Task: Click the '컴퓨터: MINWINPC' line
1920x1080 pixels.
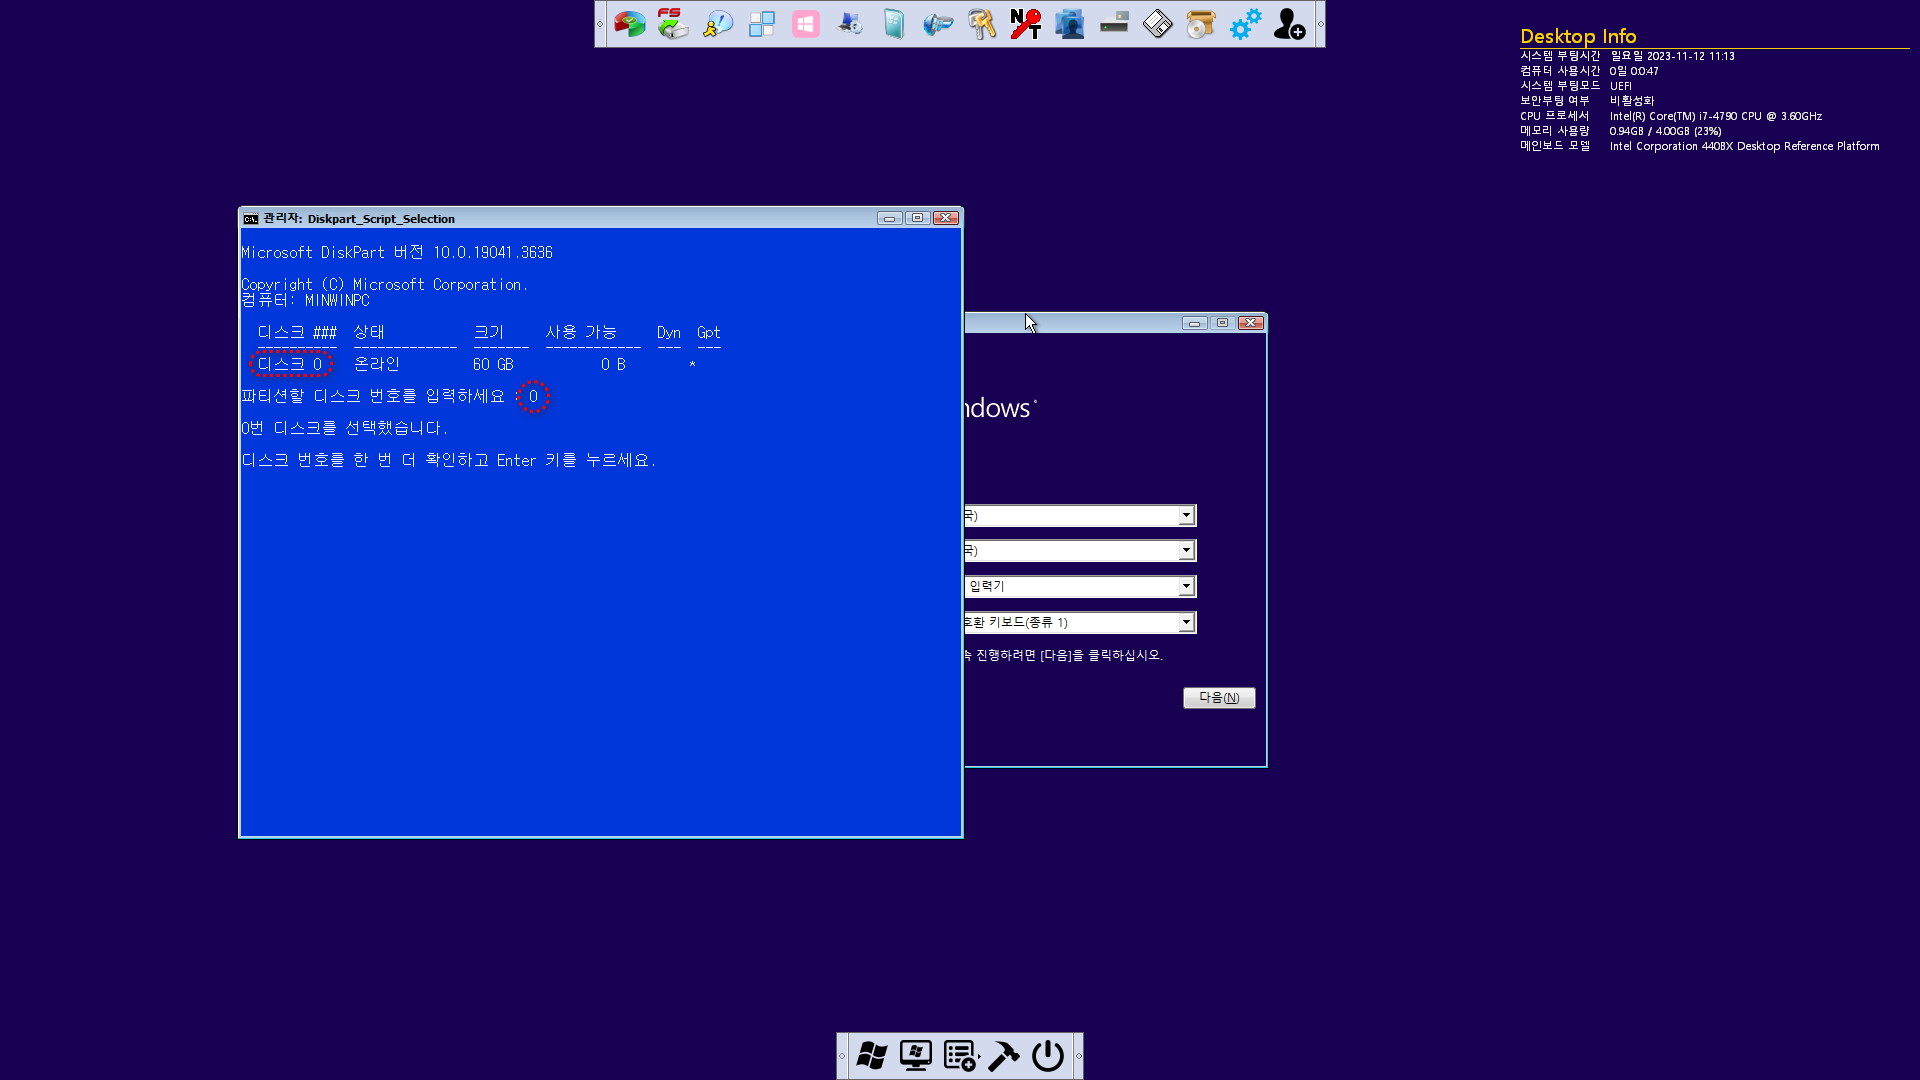Action: 305,300
